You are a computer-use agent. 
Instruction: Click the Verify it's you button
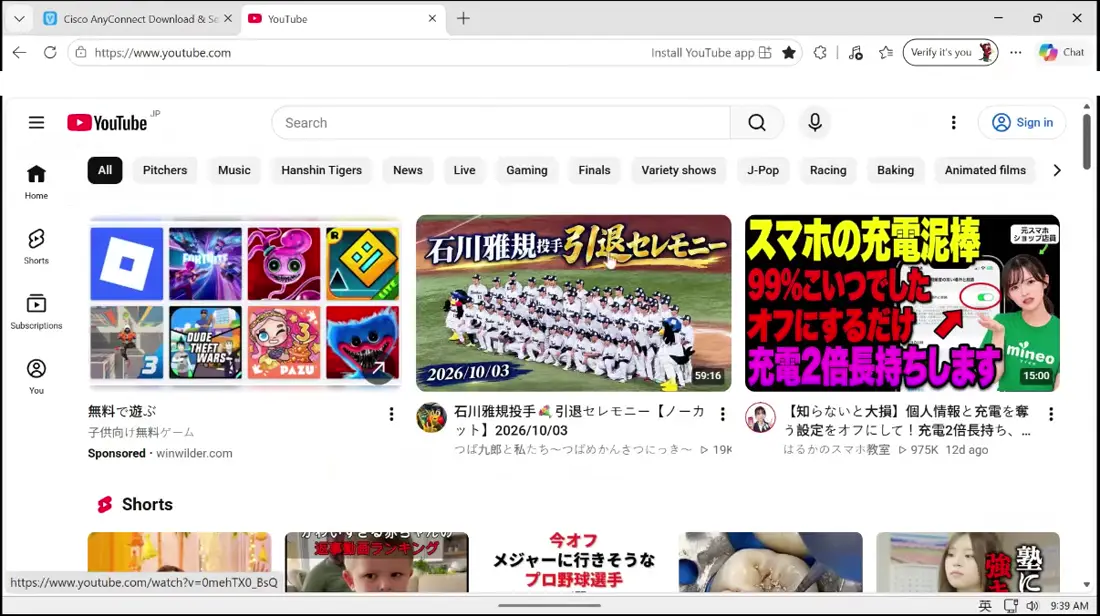[x=951, y=53]
